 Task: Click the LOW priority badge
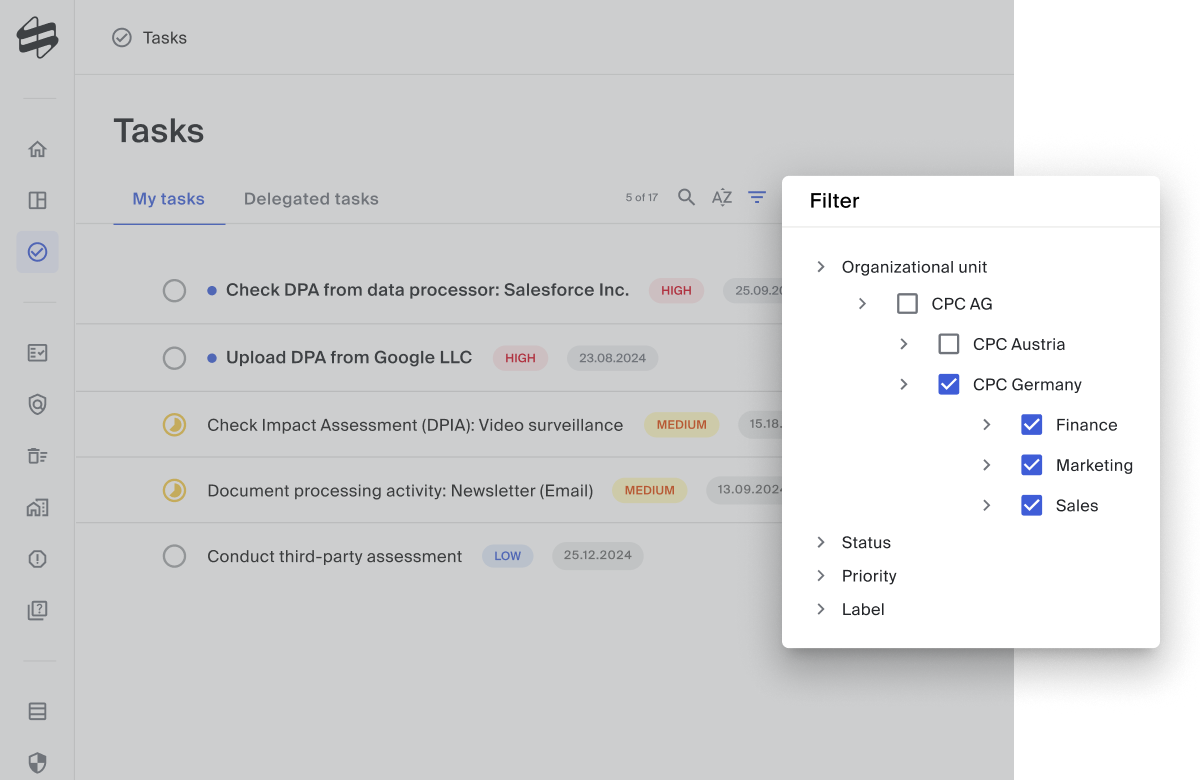click(508, 556)
